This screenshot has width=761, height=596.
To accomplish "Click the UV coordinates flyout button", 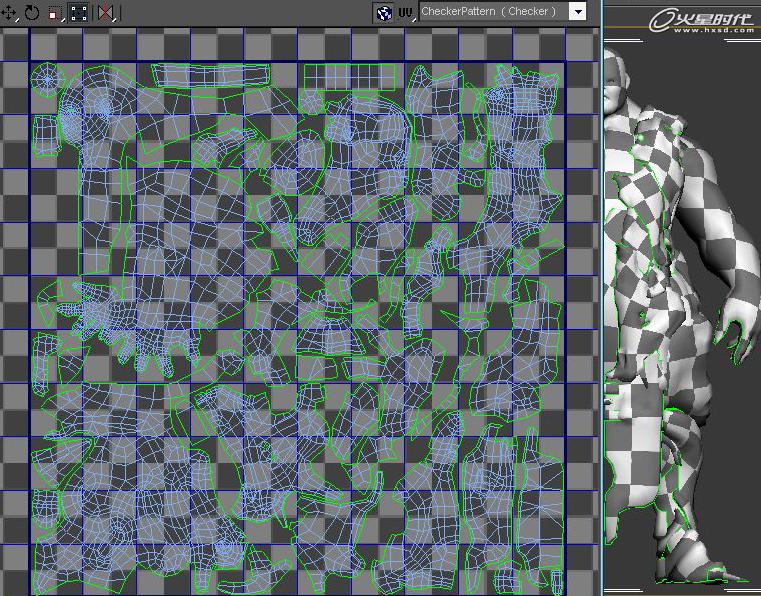I will coord(407,13).
